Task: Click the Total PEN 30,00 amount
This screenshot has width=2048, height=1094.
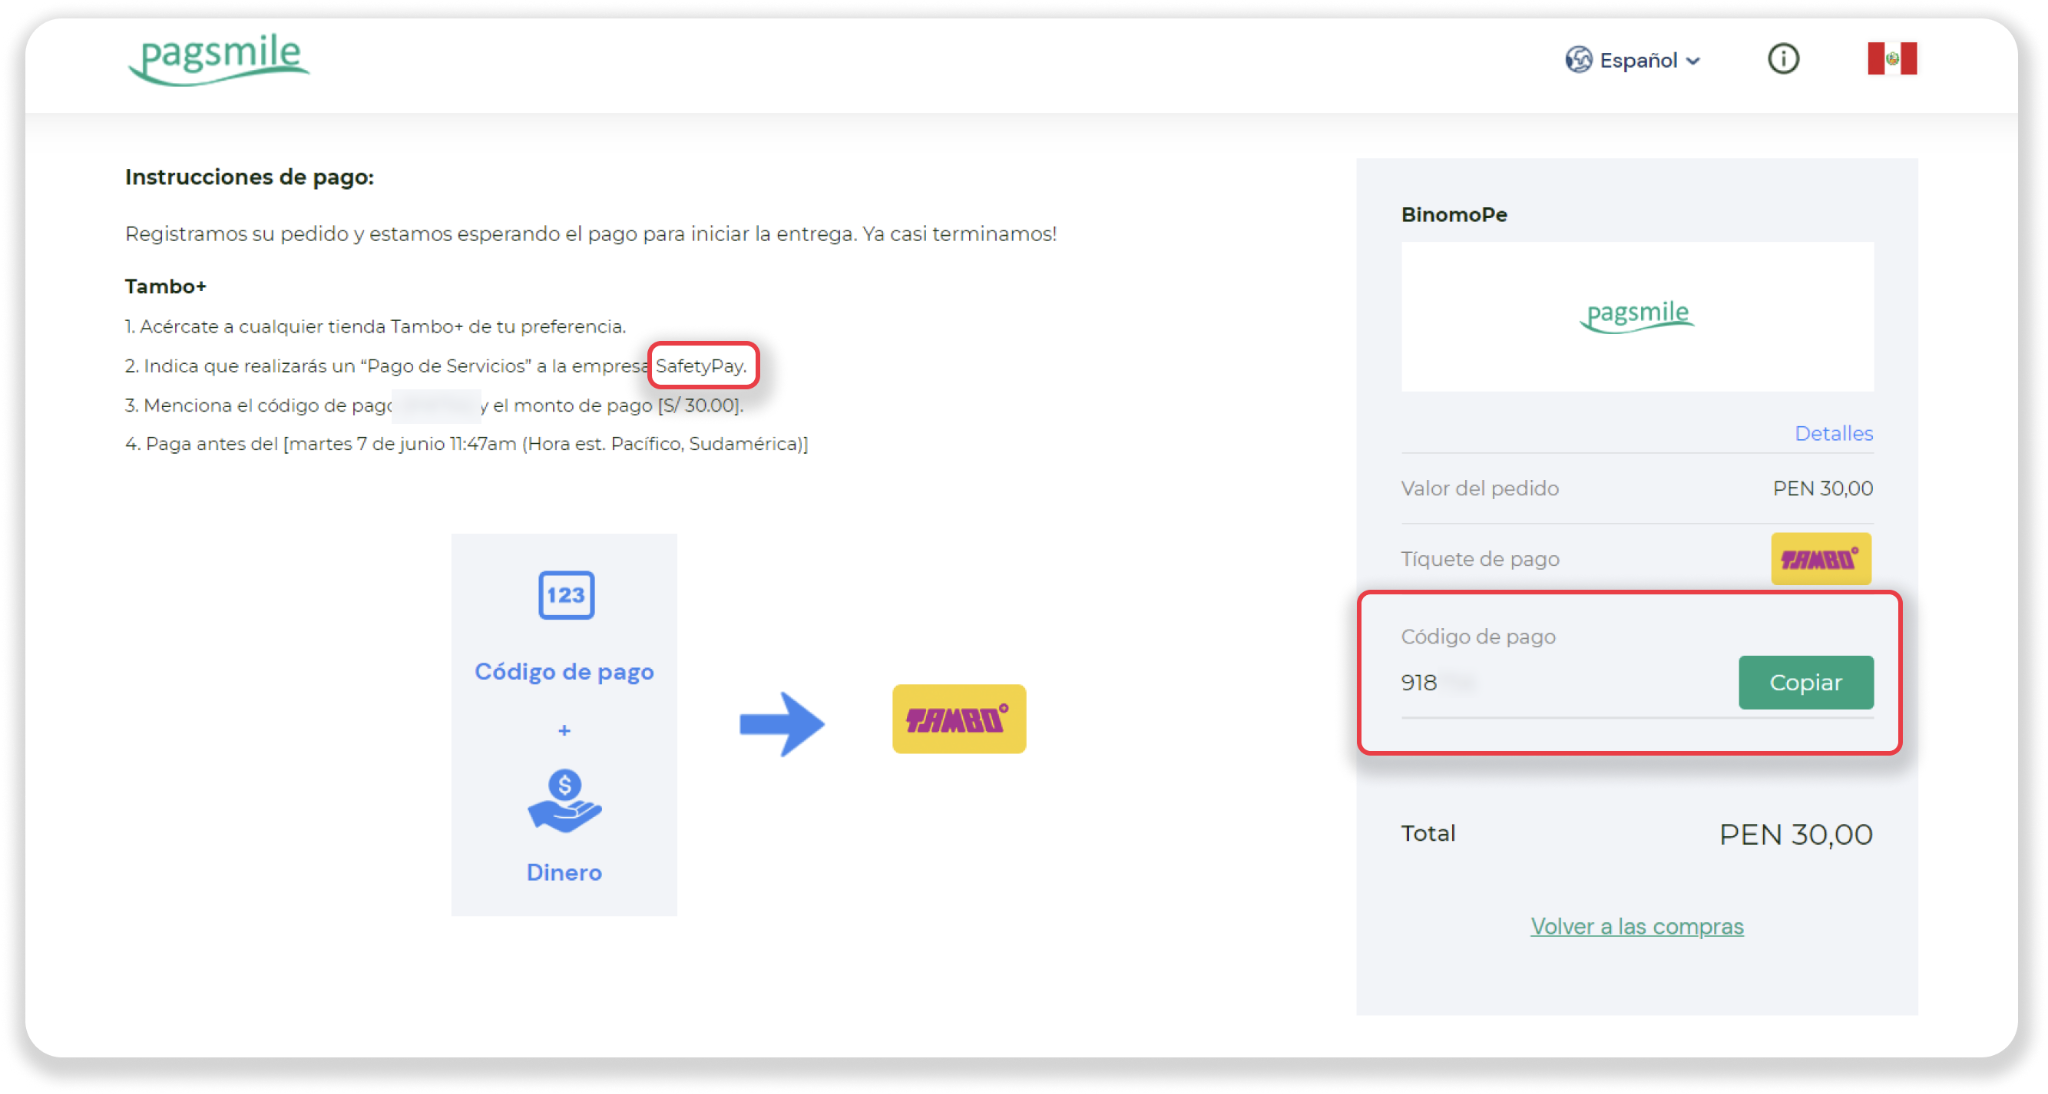Action: tap(1795, 834)
